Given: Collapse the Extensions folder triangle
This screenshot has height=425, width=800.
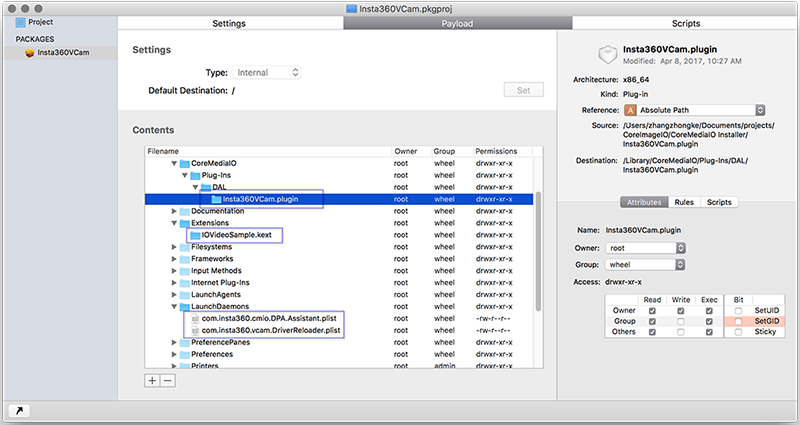Looking at the screenshot, I should [174, 223].
